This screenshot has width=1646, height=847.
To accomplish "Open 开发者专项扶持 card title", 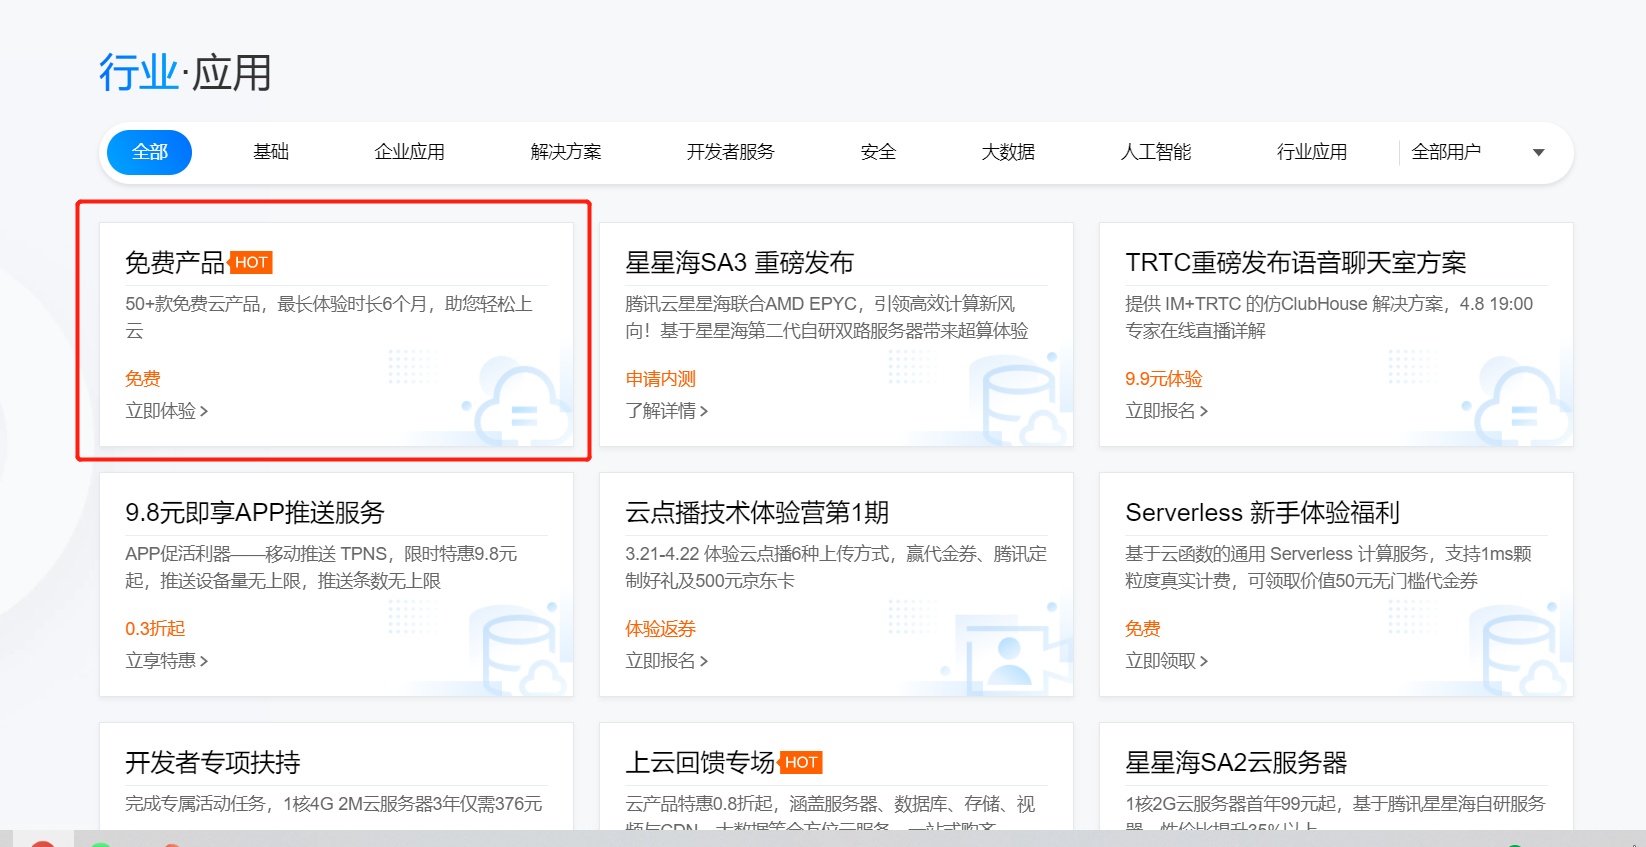I will 212,763.
